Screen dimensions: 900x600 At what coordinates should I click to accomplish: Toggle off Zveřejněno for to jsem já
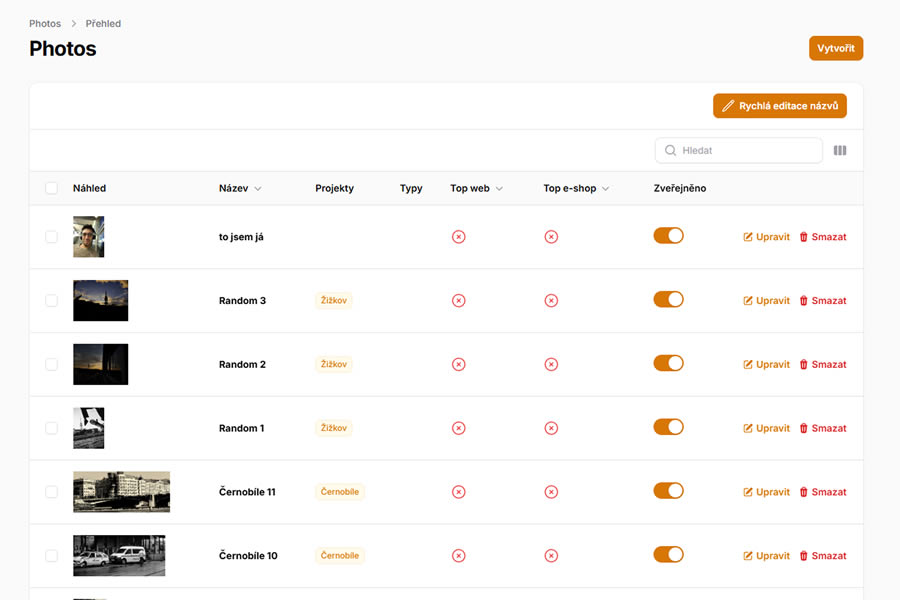668,236
